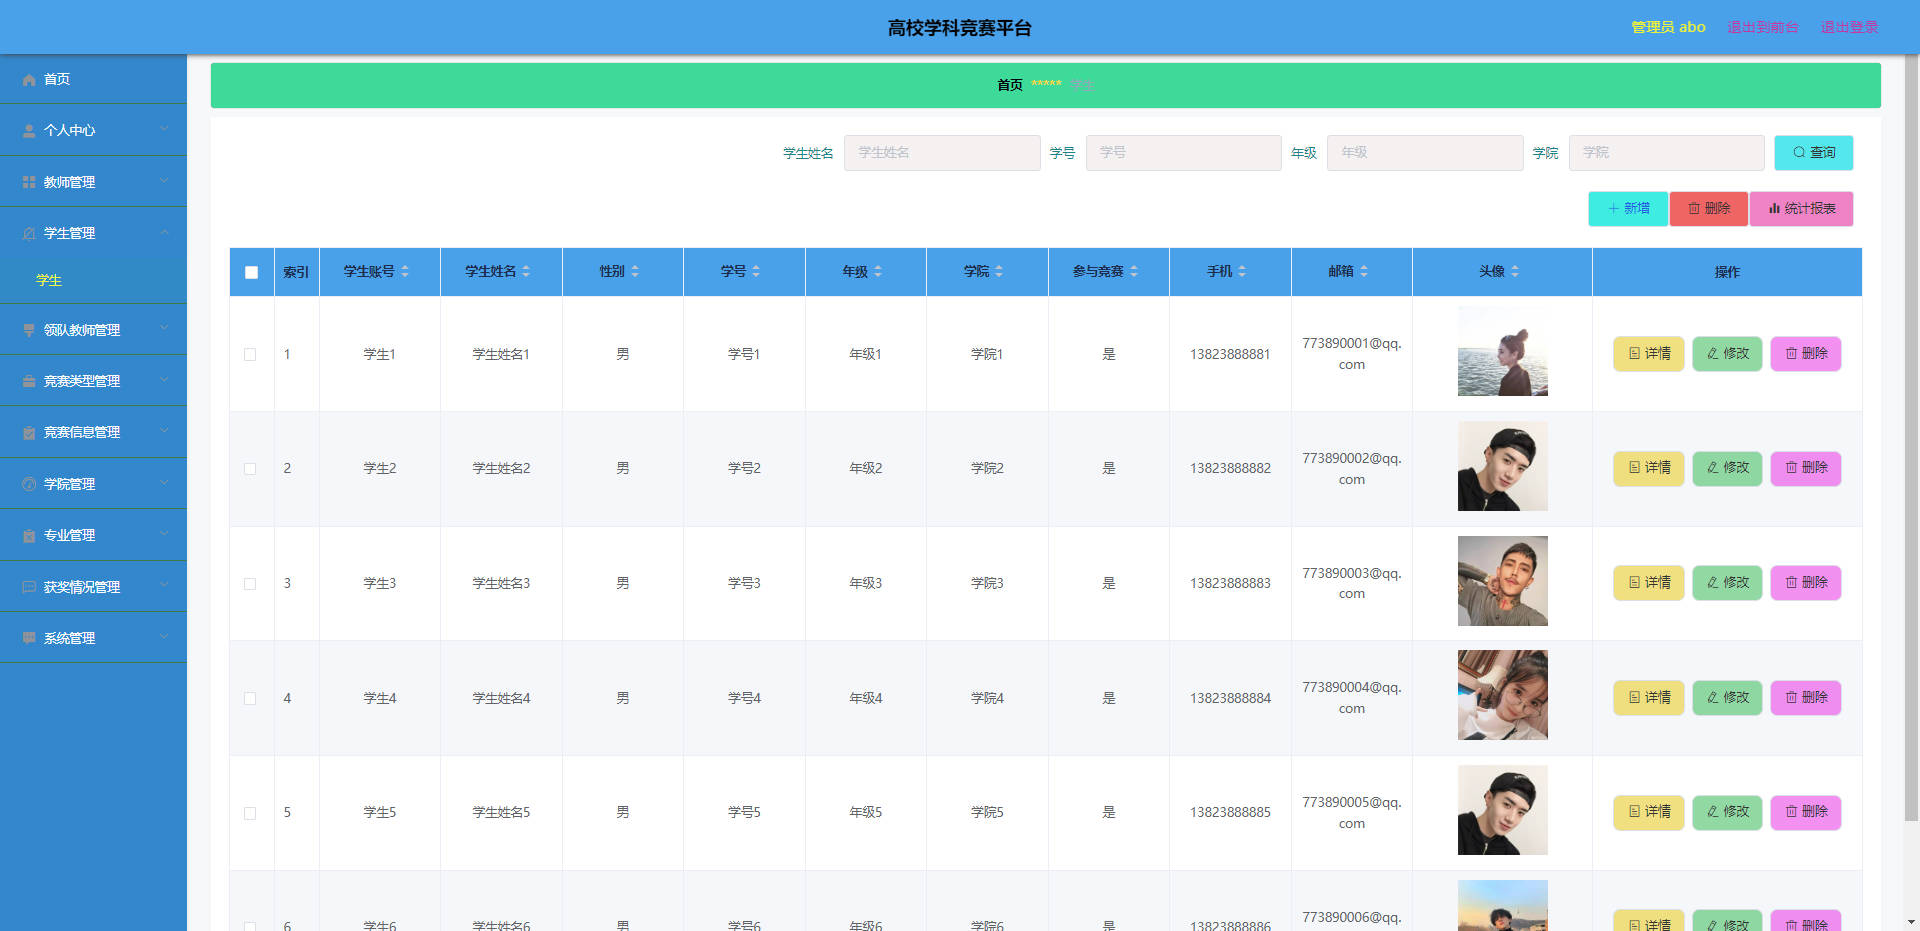Image resolution: width=1920 pixels, height=931 pixels.
Task: Open 获奖情况管理 menu item
Action: point(93,587)
